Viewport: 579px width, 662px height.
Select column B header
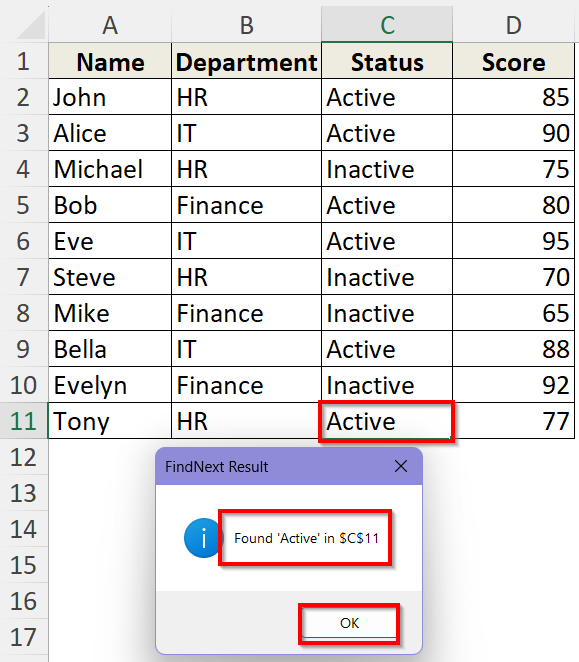click(x=246, y=24)
